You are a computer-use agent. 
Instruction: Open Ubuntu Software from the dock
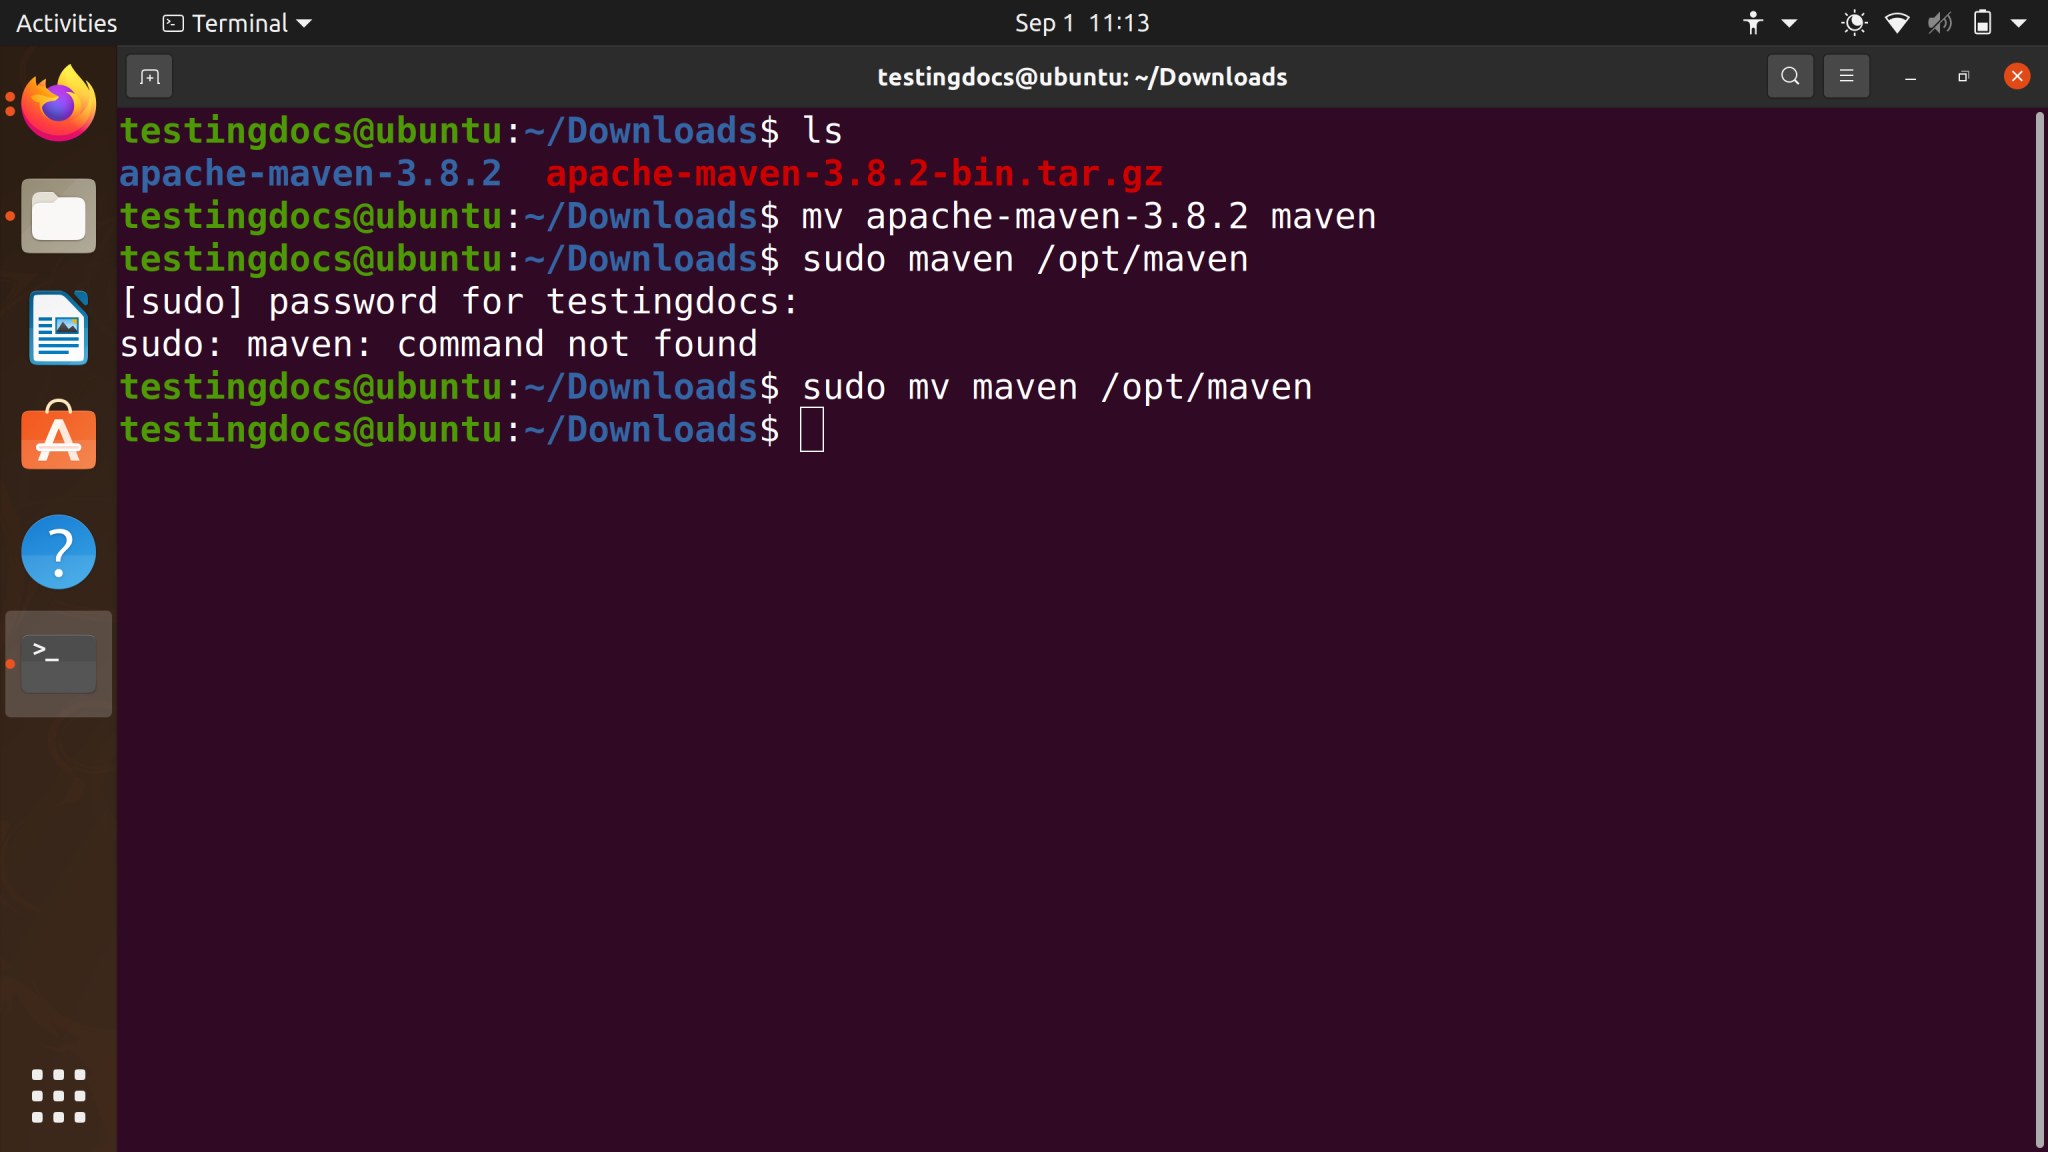click(57, 439)
